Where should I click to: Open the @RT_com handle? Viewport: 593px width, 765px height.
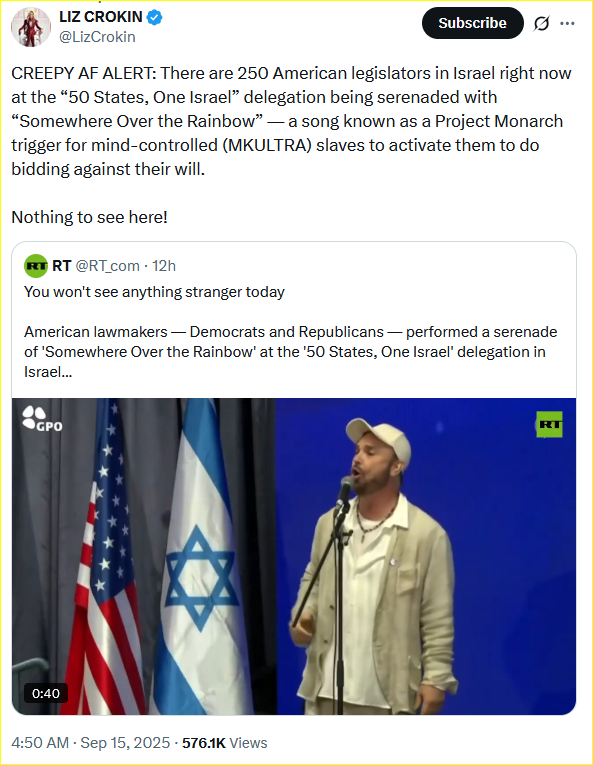point(107,266)
